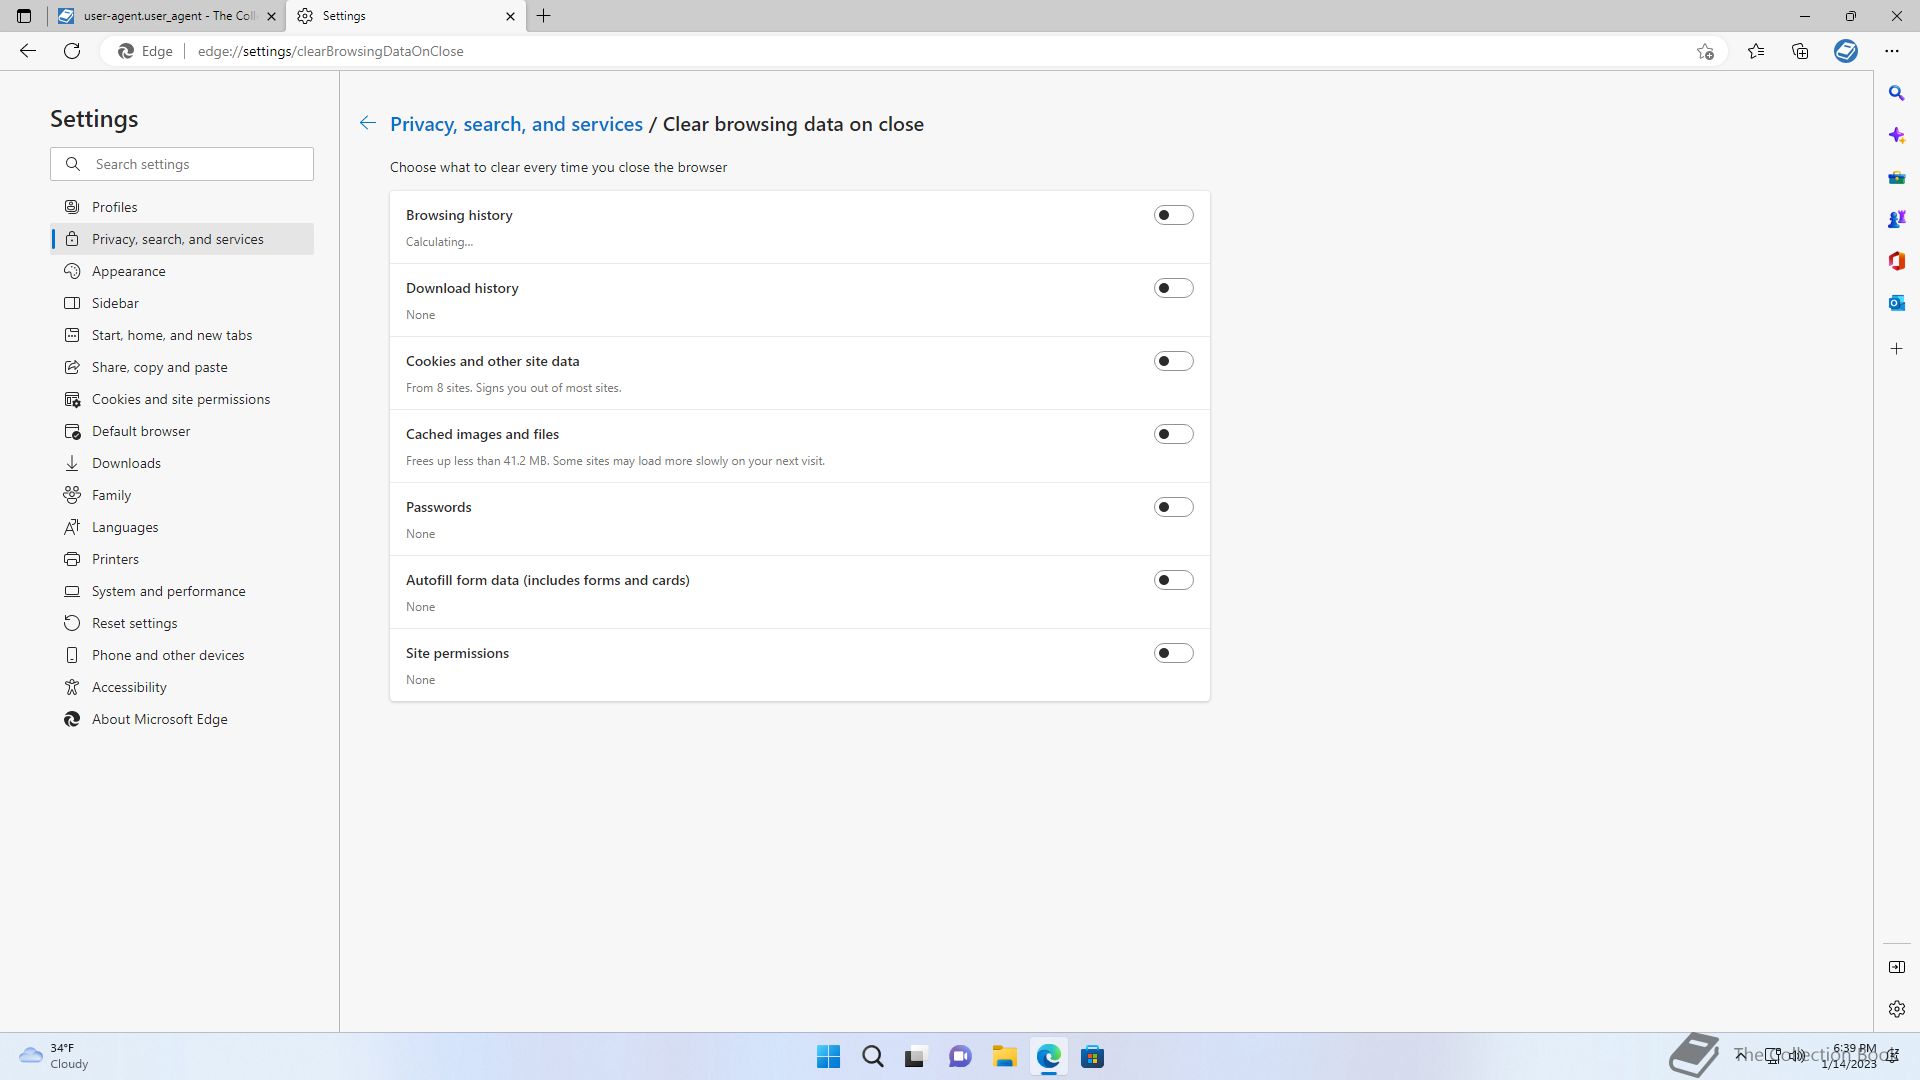The height and width of the screenshot is (1080, 1920).
Task: Click the plus icon to customize sidebar
Action: (x=1896, y=349)
